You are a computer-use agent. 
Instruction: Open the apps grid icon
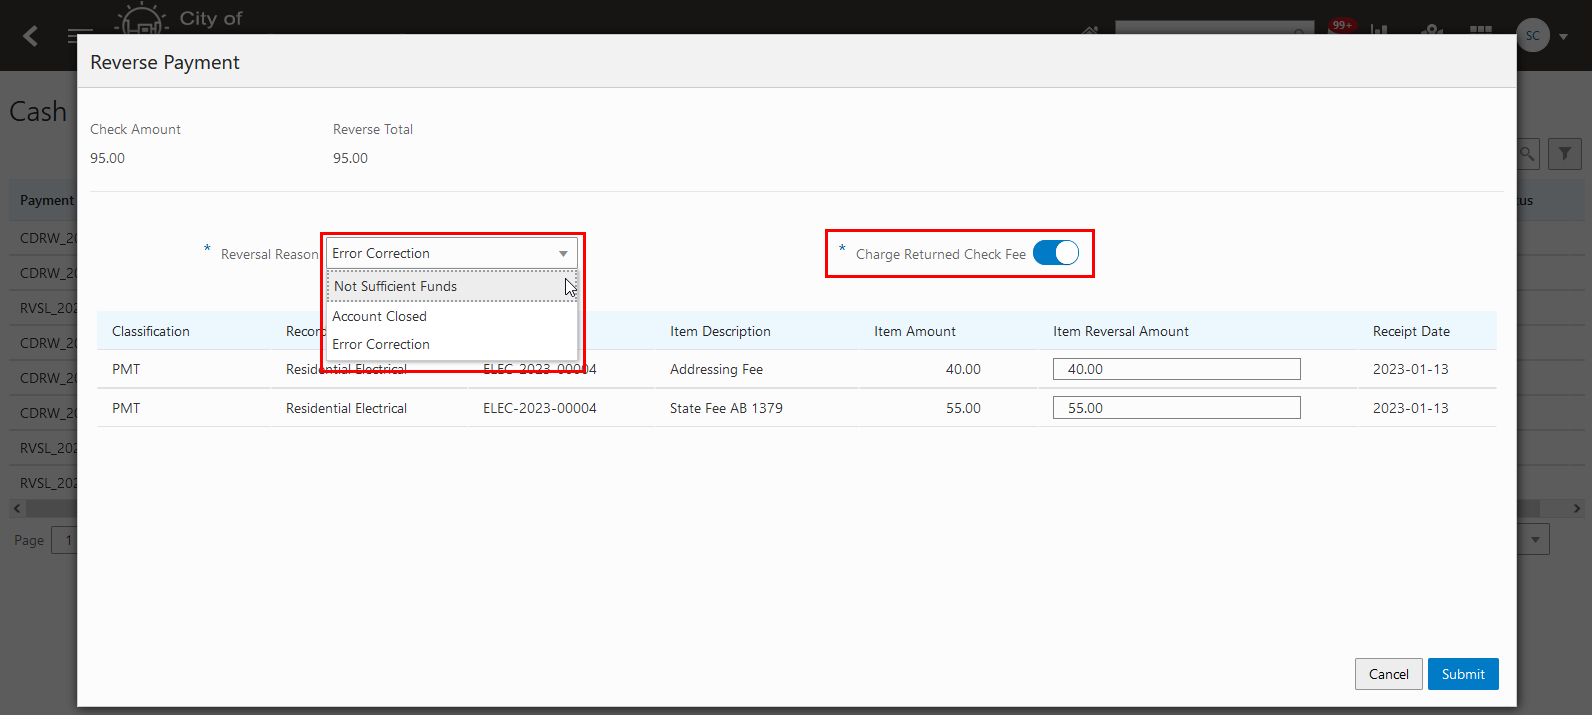[x=1481, y=30]
